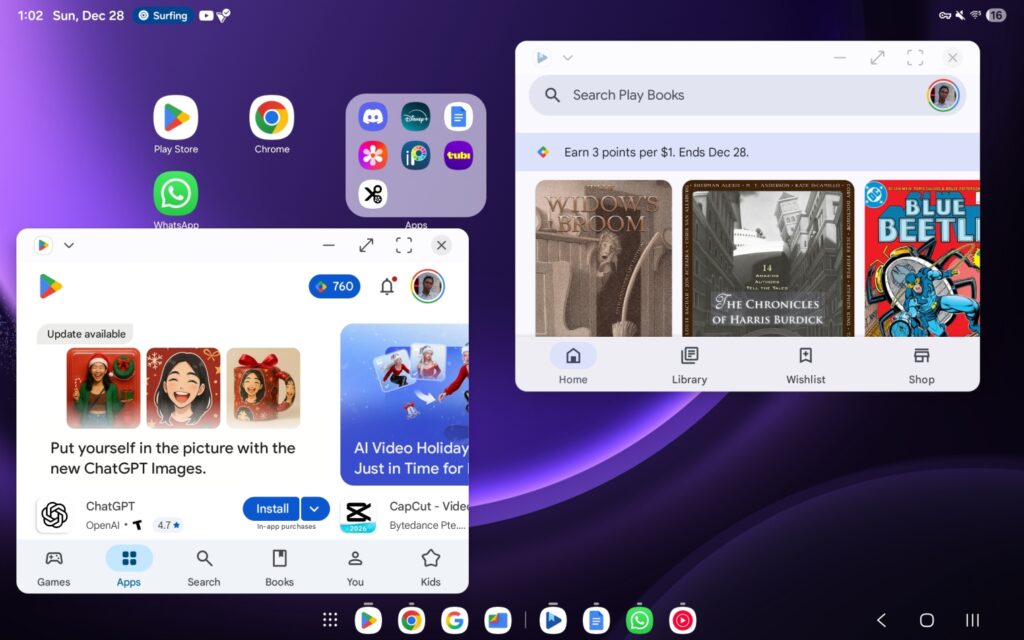Open the app grid from the taskbar

[330, 620]
